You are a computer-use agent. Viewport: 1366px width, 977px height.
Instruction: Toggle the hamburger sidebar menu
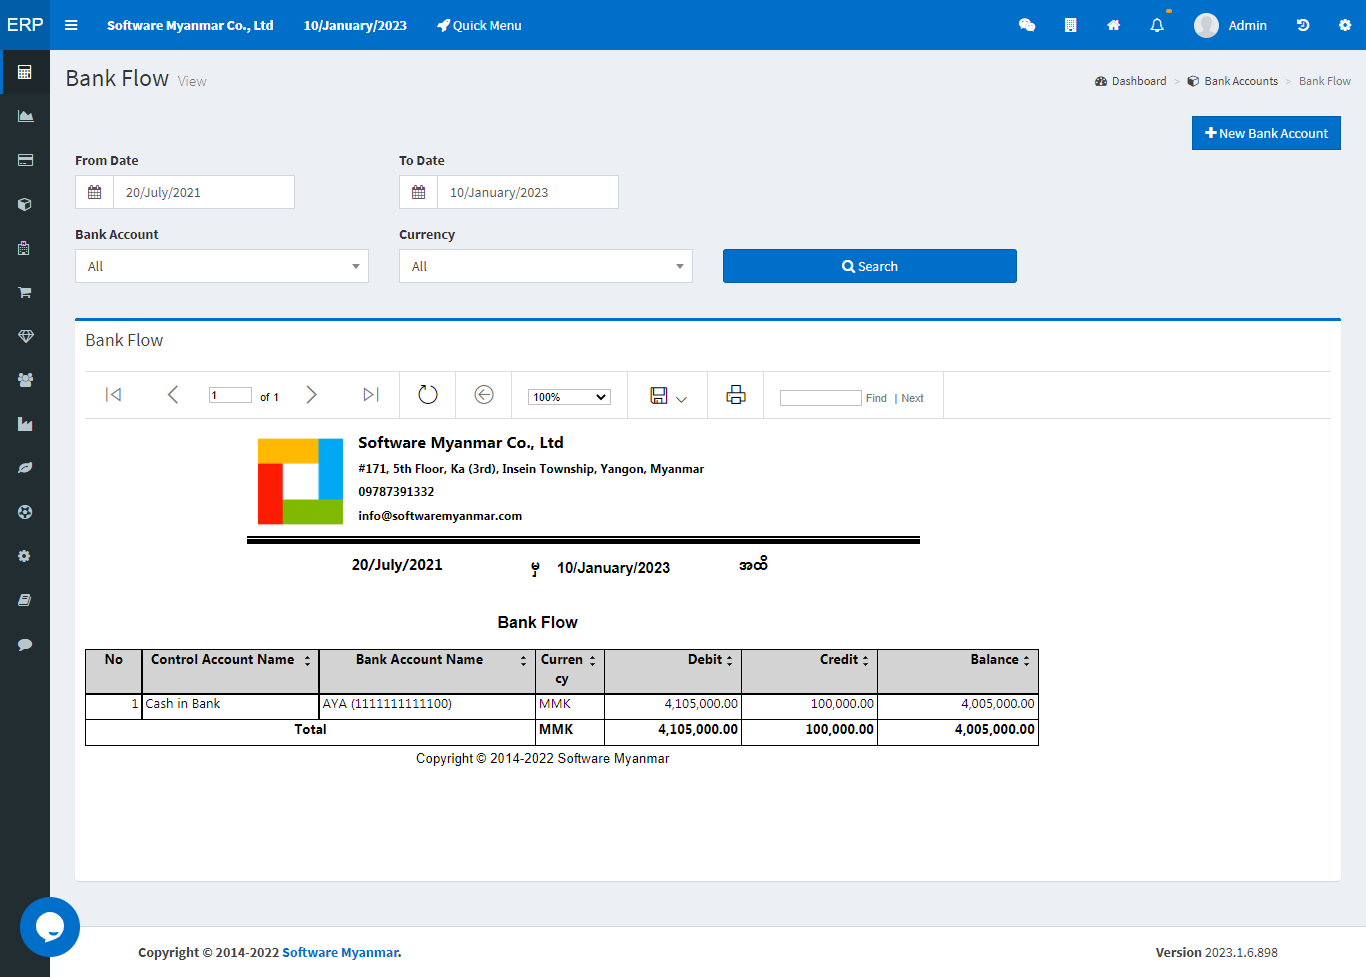tap(71, 25)
